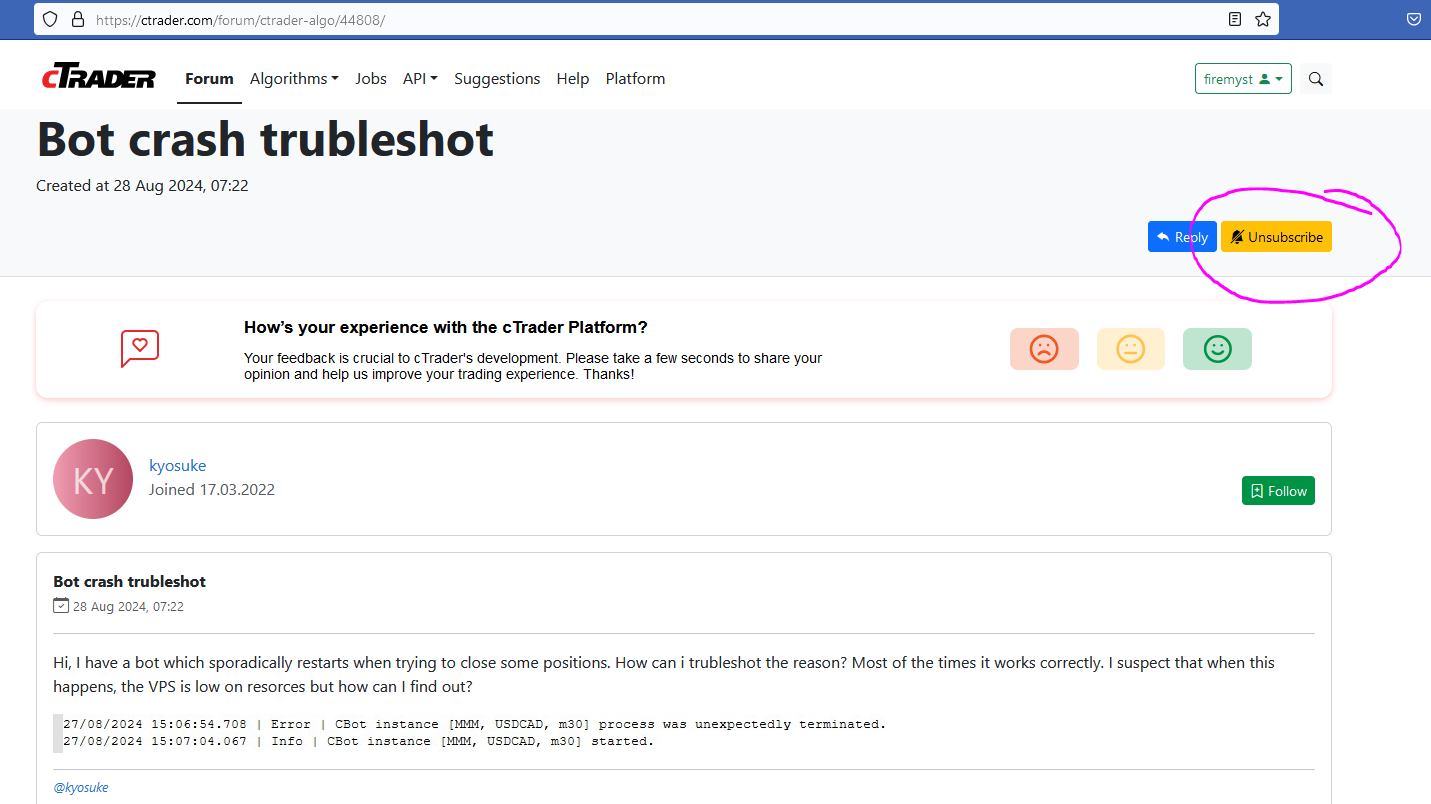Click the shield tracking protection icon
This screenshot has height=804, width=1431.
[51, 19]
